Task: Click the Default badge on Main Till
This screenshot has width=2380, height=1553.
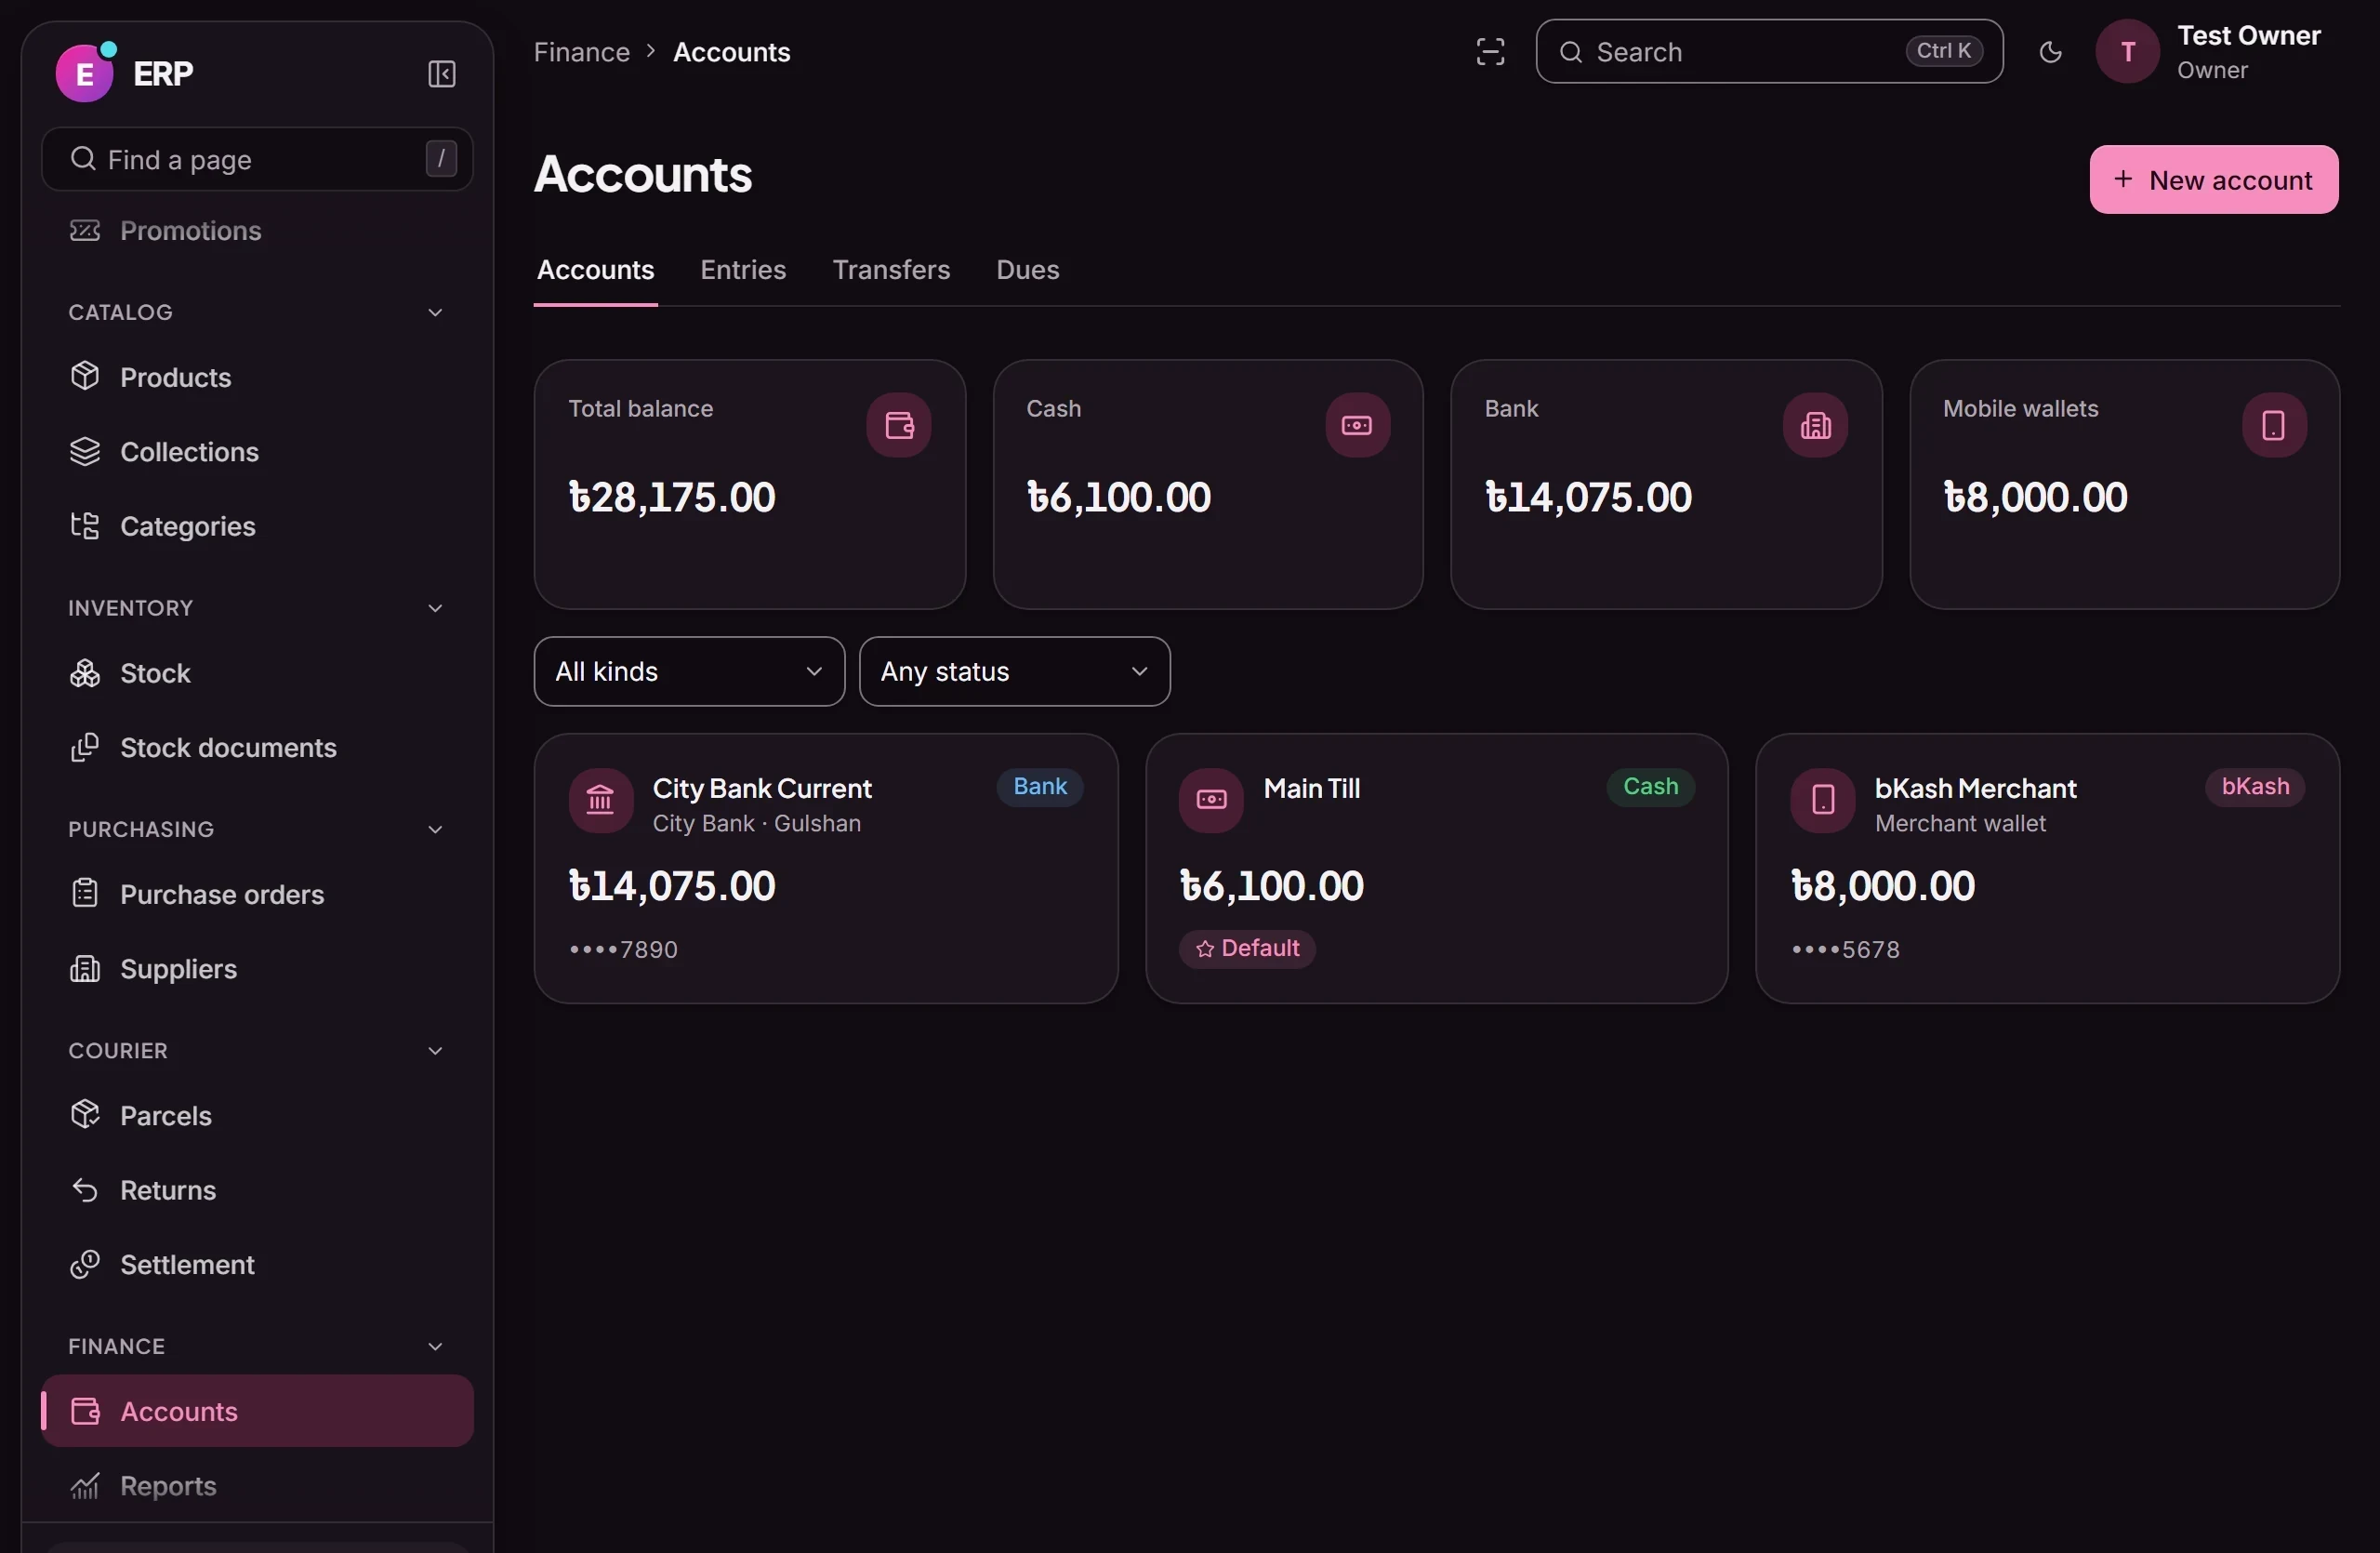Action: 1247,949
